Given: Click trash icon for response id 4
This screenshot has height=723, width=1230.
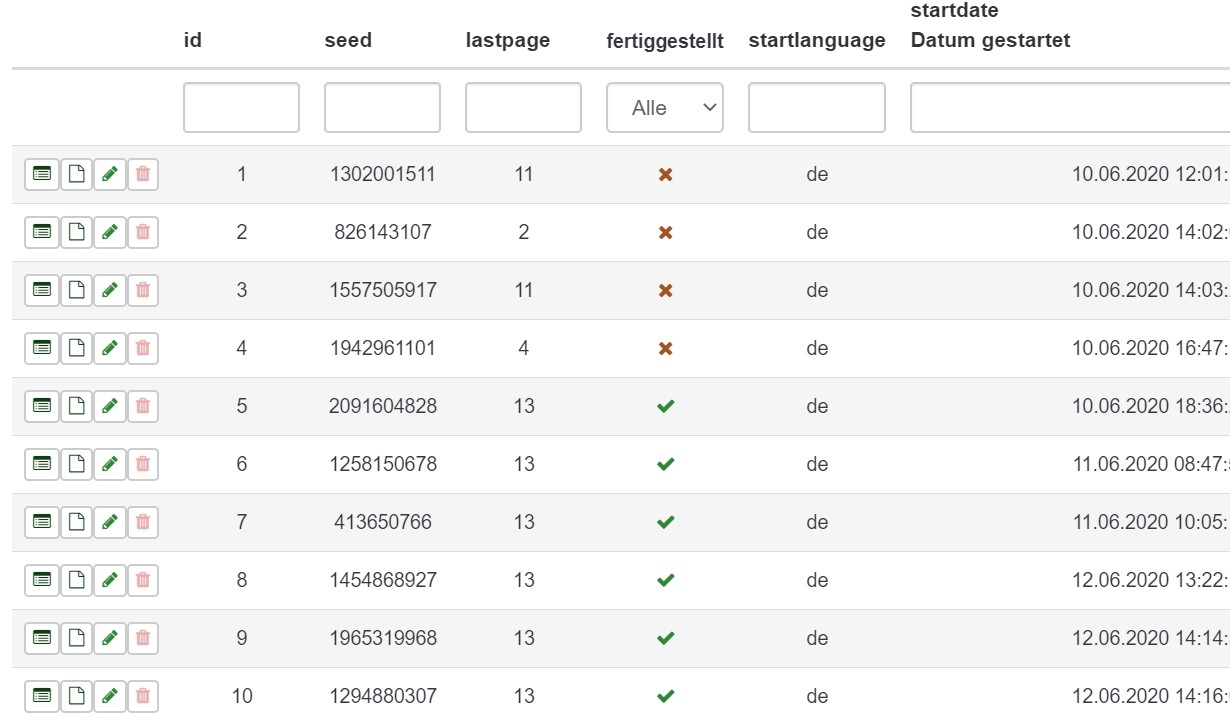Looking at the screenshot, I should click(x=143, y=348).
